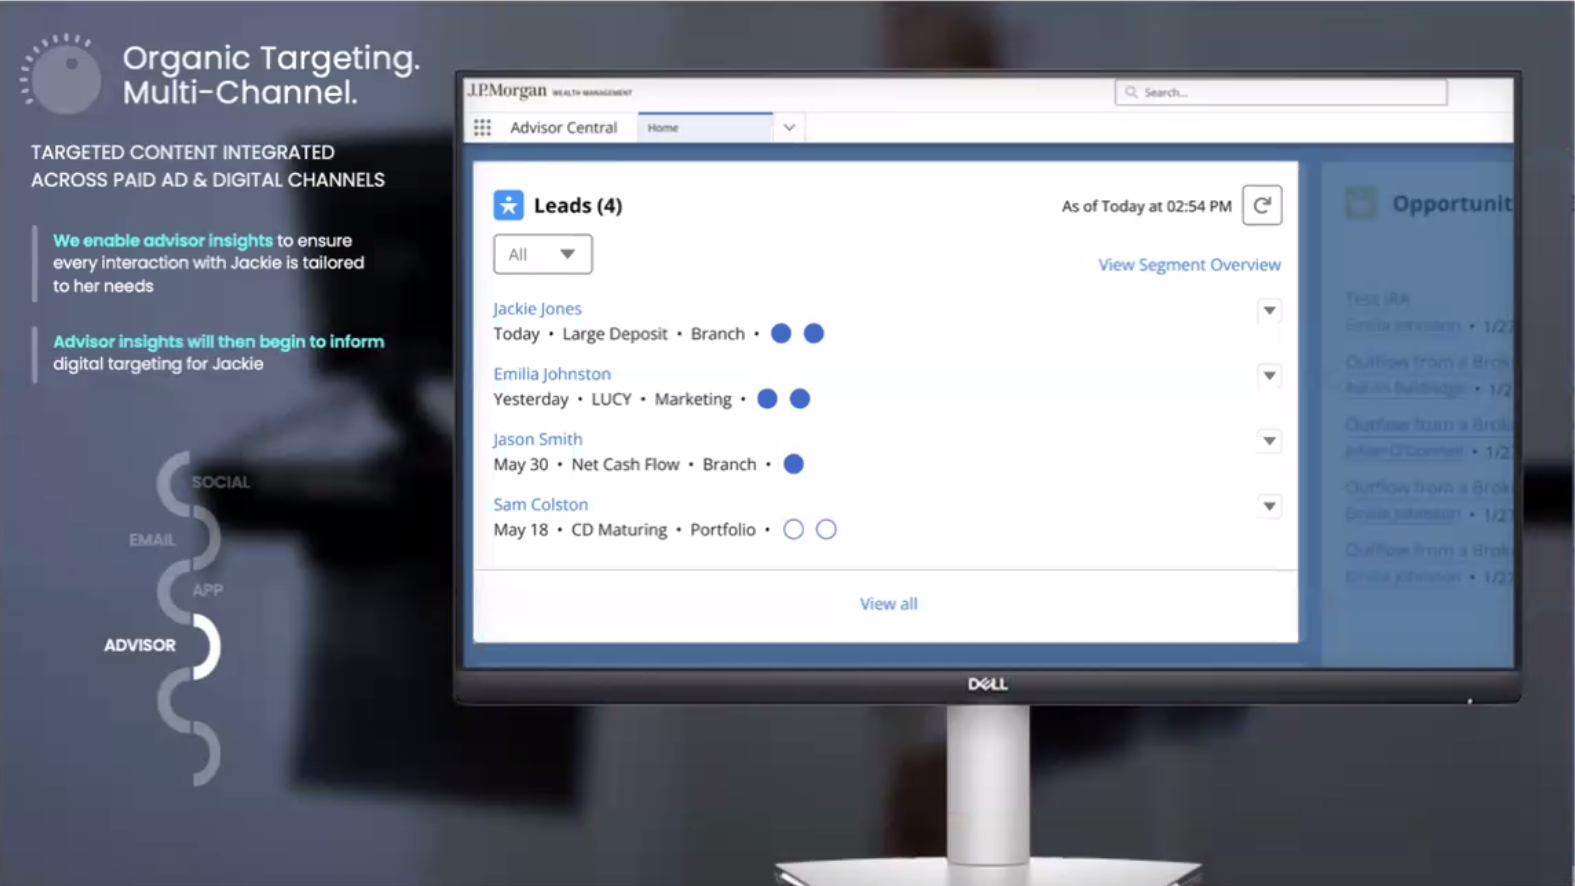This screenshot has width=1575, height=886.
Task: Open Emilia Johnston lead
Action: tap(552, 374)
